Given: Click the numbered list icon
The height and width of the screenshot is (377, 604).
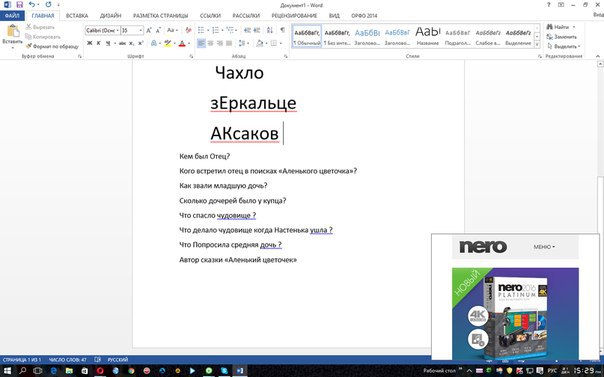Looking at the screenshot, I should 215,30.
